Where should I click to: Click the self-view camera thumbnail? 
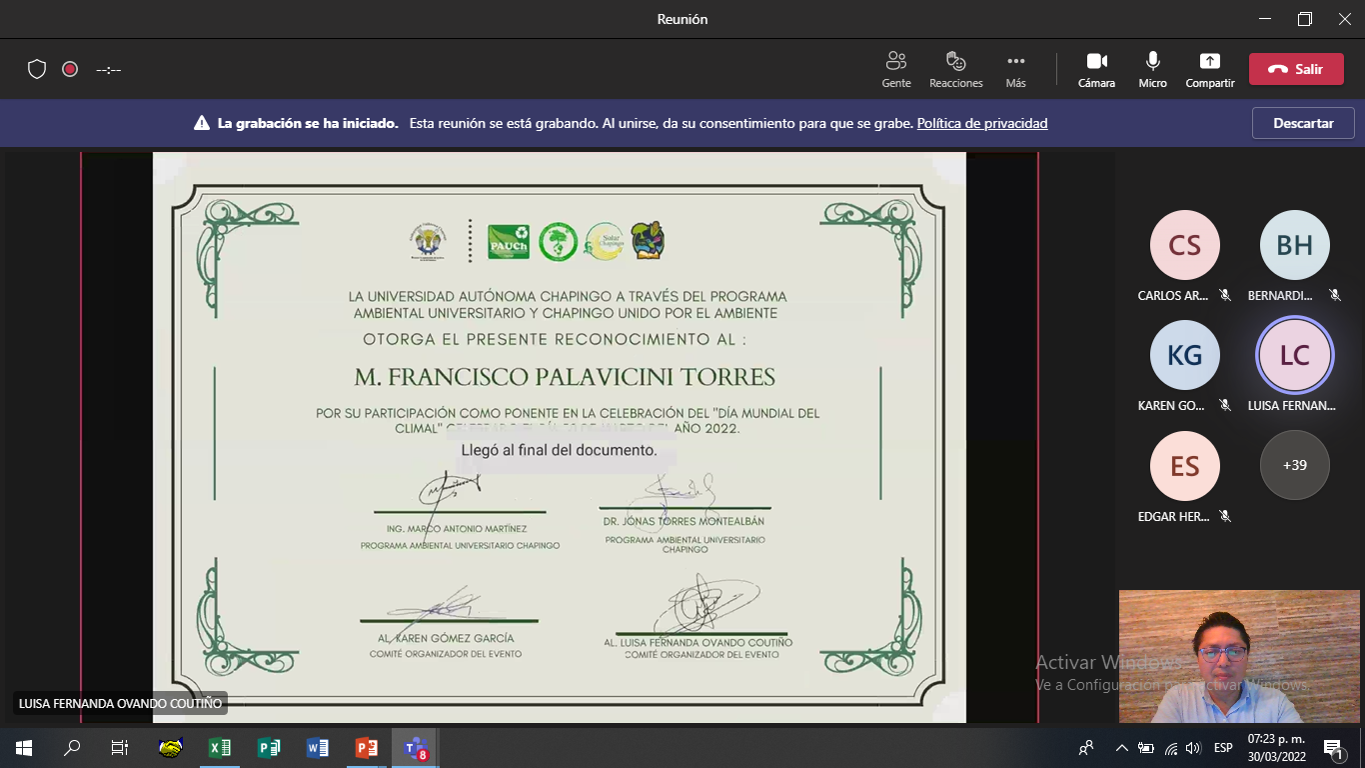(1240, 656)
